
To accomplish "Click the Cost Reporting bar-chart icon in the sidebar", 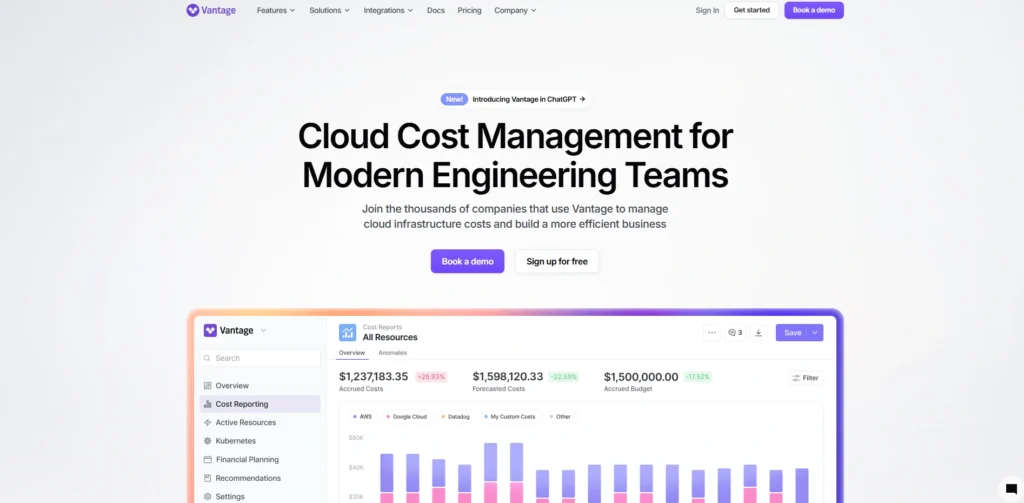I will pos(208,404).
